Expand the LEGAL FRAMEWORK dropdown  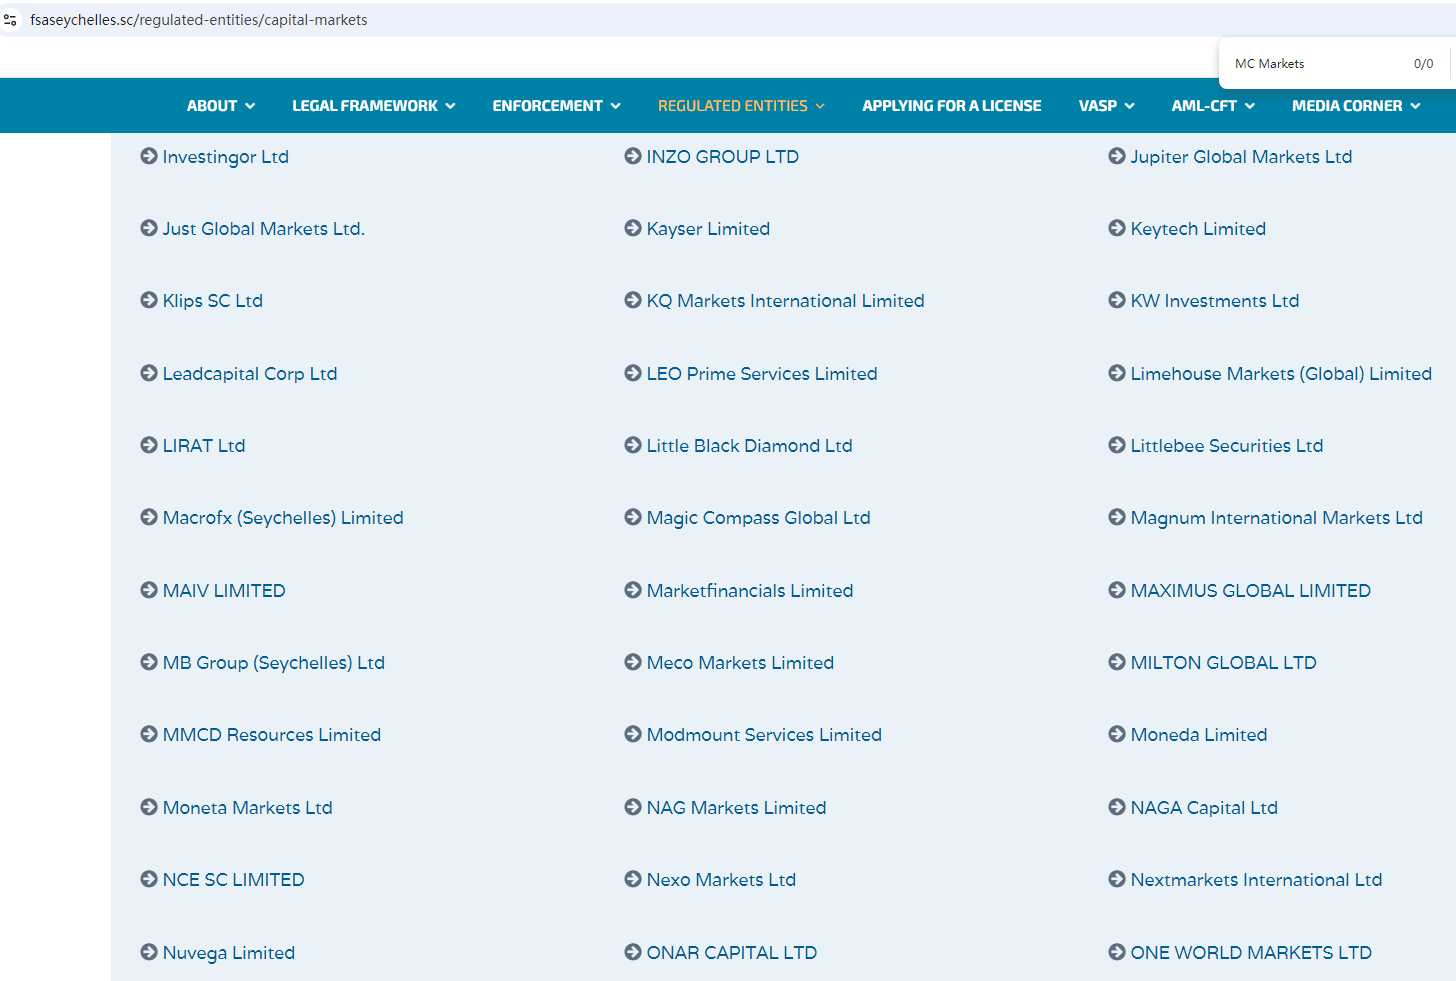[x=373, y=106]
